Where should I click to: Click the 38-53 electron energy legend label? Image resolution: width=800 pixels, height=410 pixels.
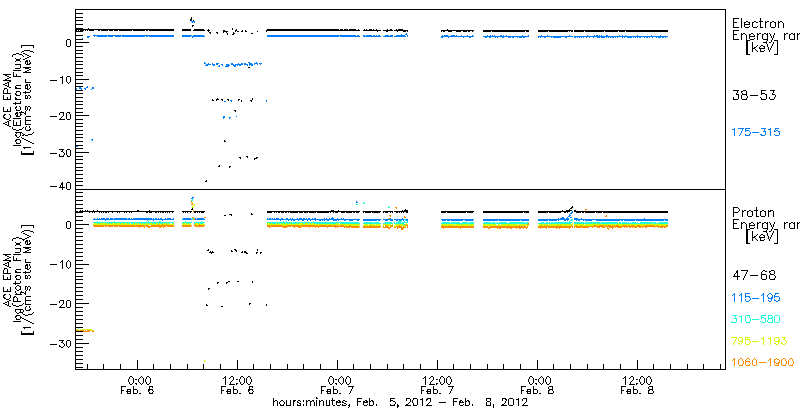pyautogui.click(x=754, y=95)
